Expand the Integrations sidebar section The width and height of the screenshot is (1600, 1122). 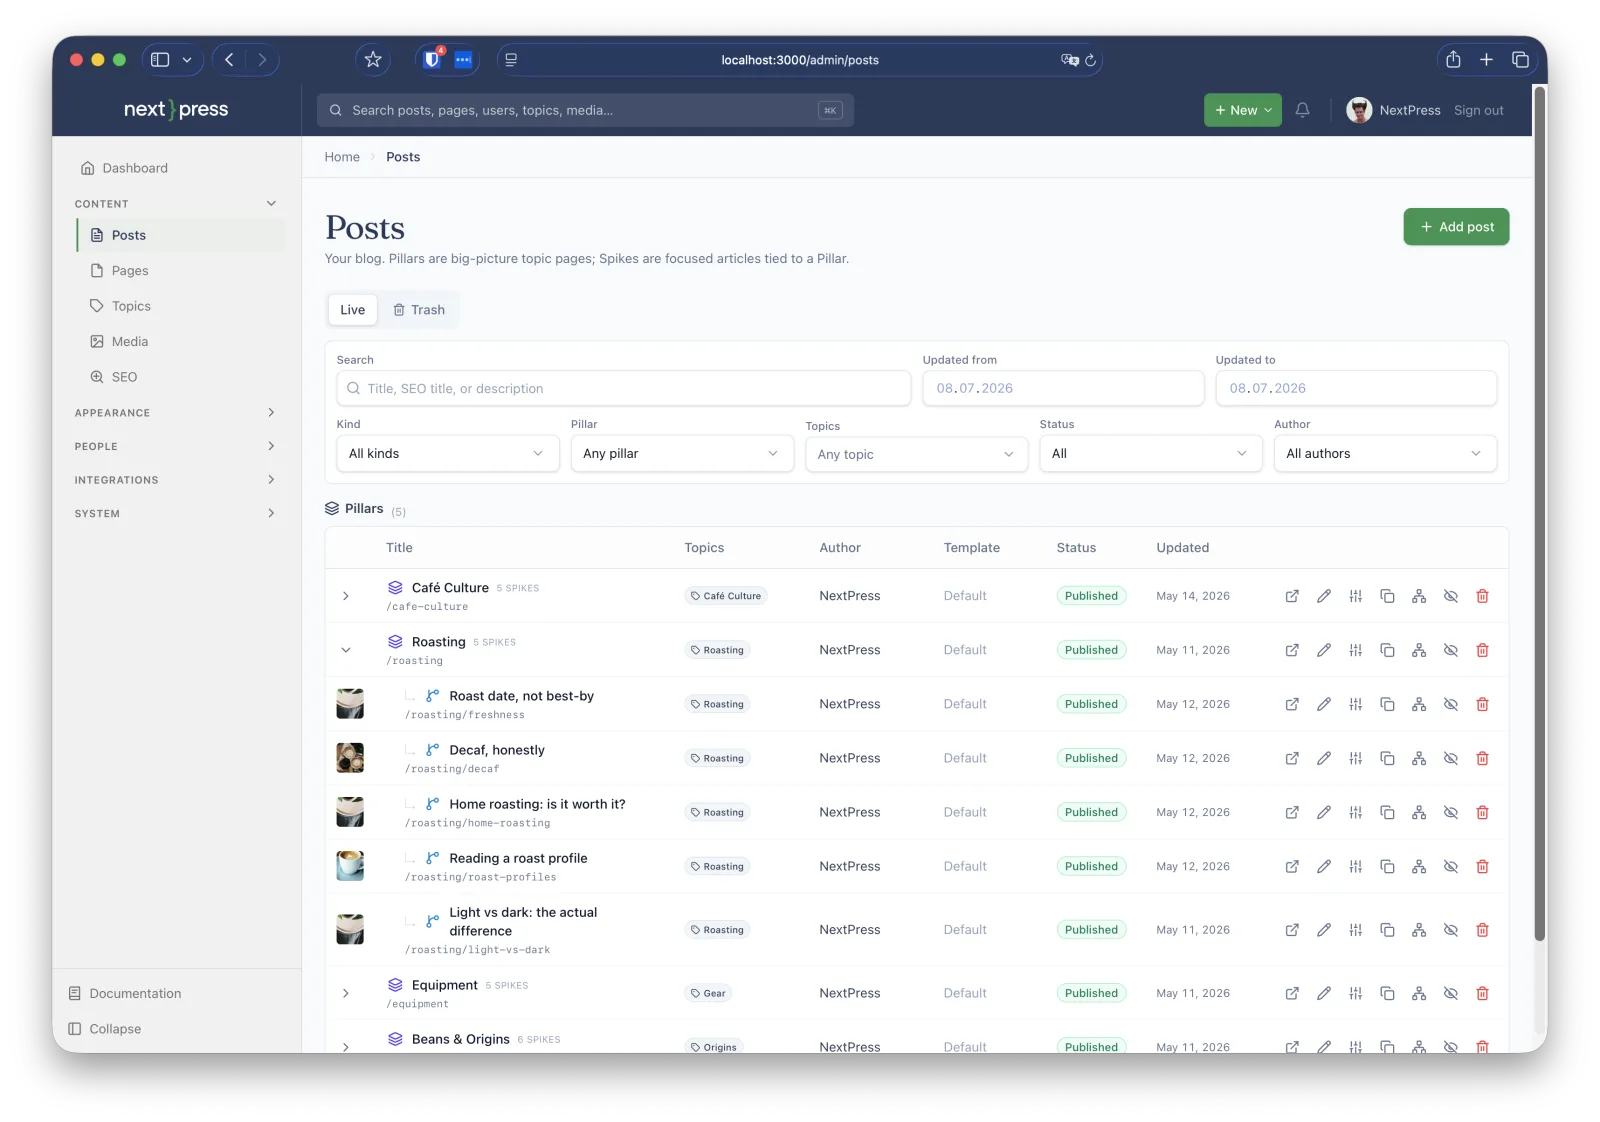(176, 480)
